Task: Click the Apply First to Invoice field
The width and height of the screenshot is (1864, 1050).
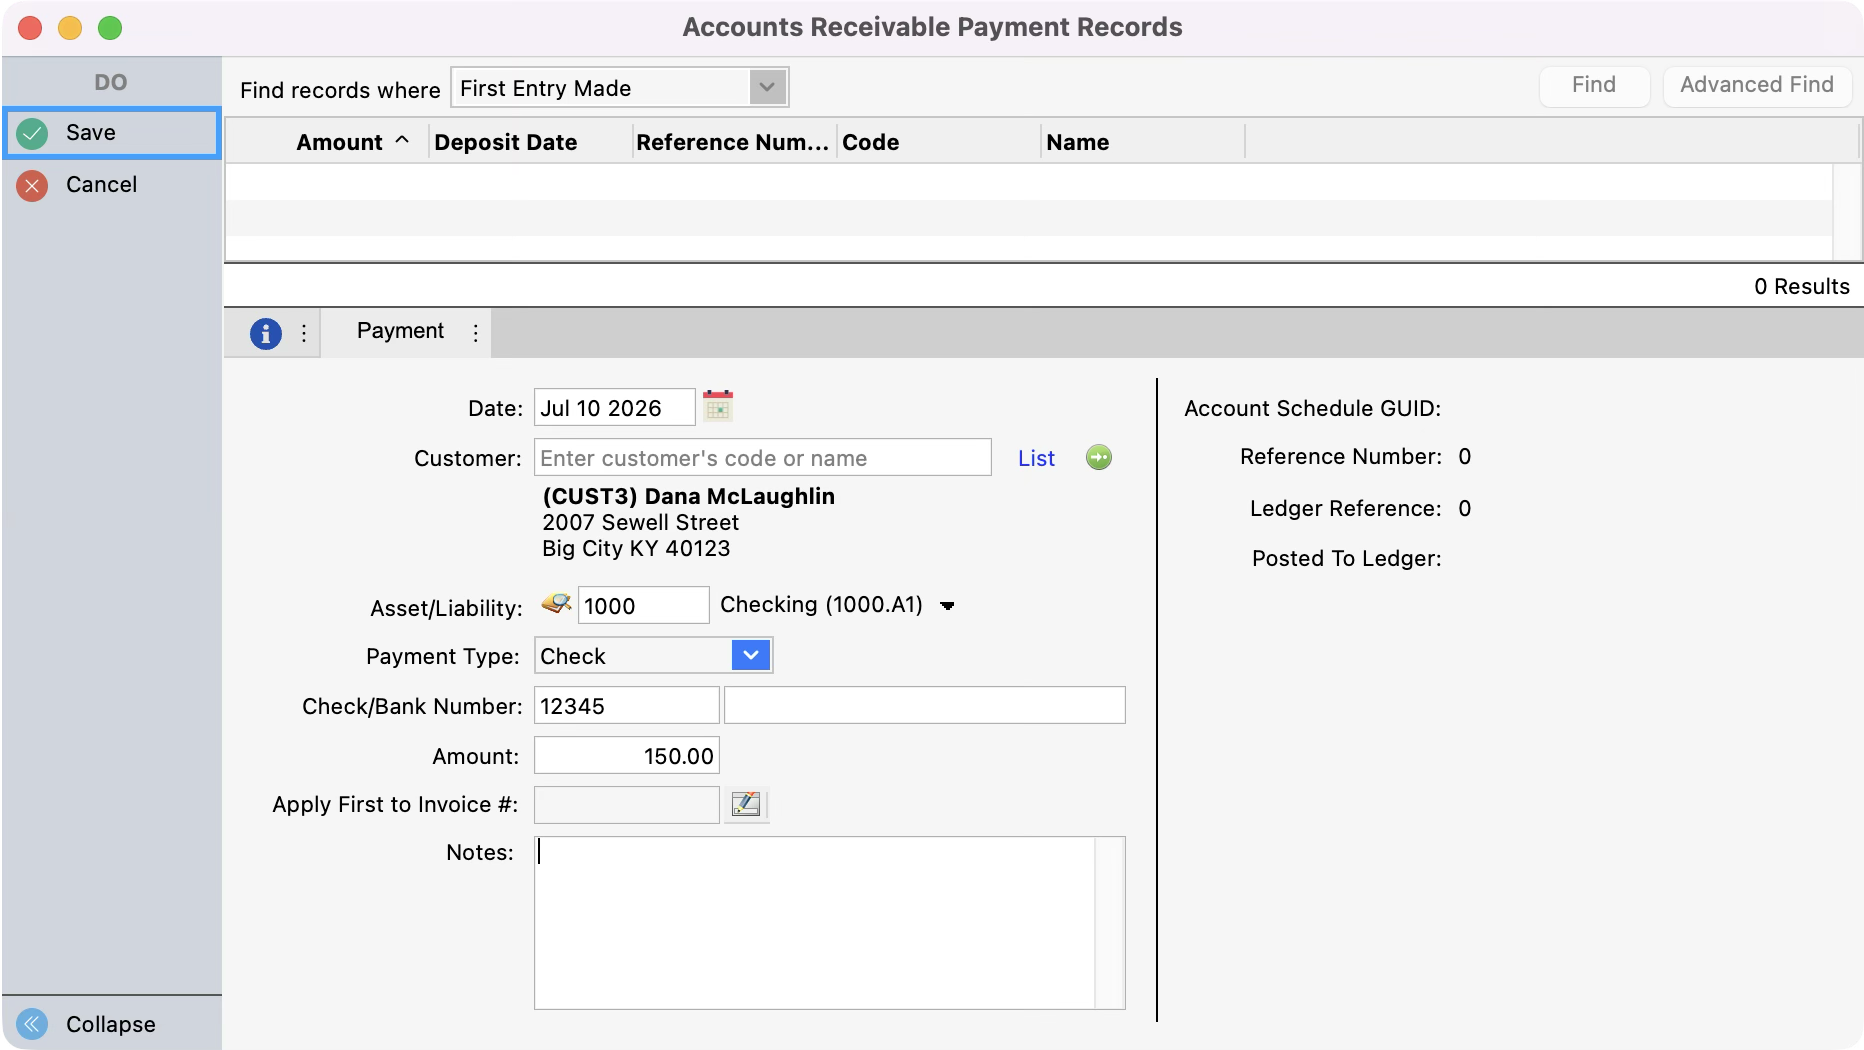Action: [x=626, y=804]
